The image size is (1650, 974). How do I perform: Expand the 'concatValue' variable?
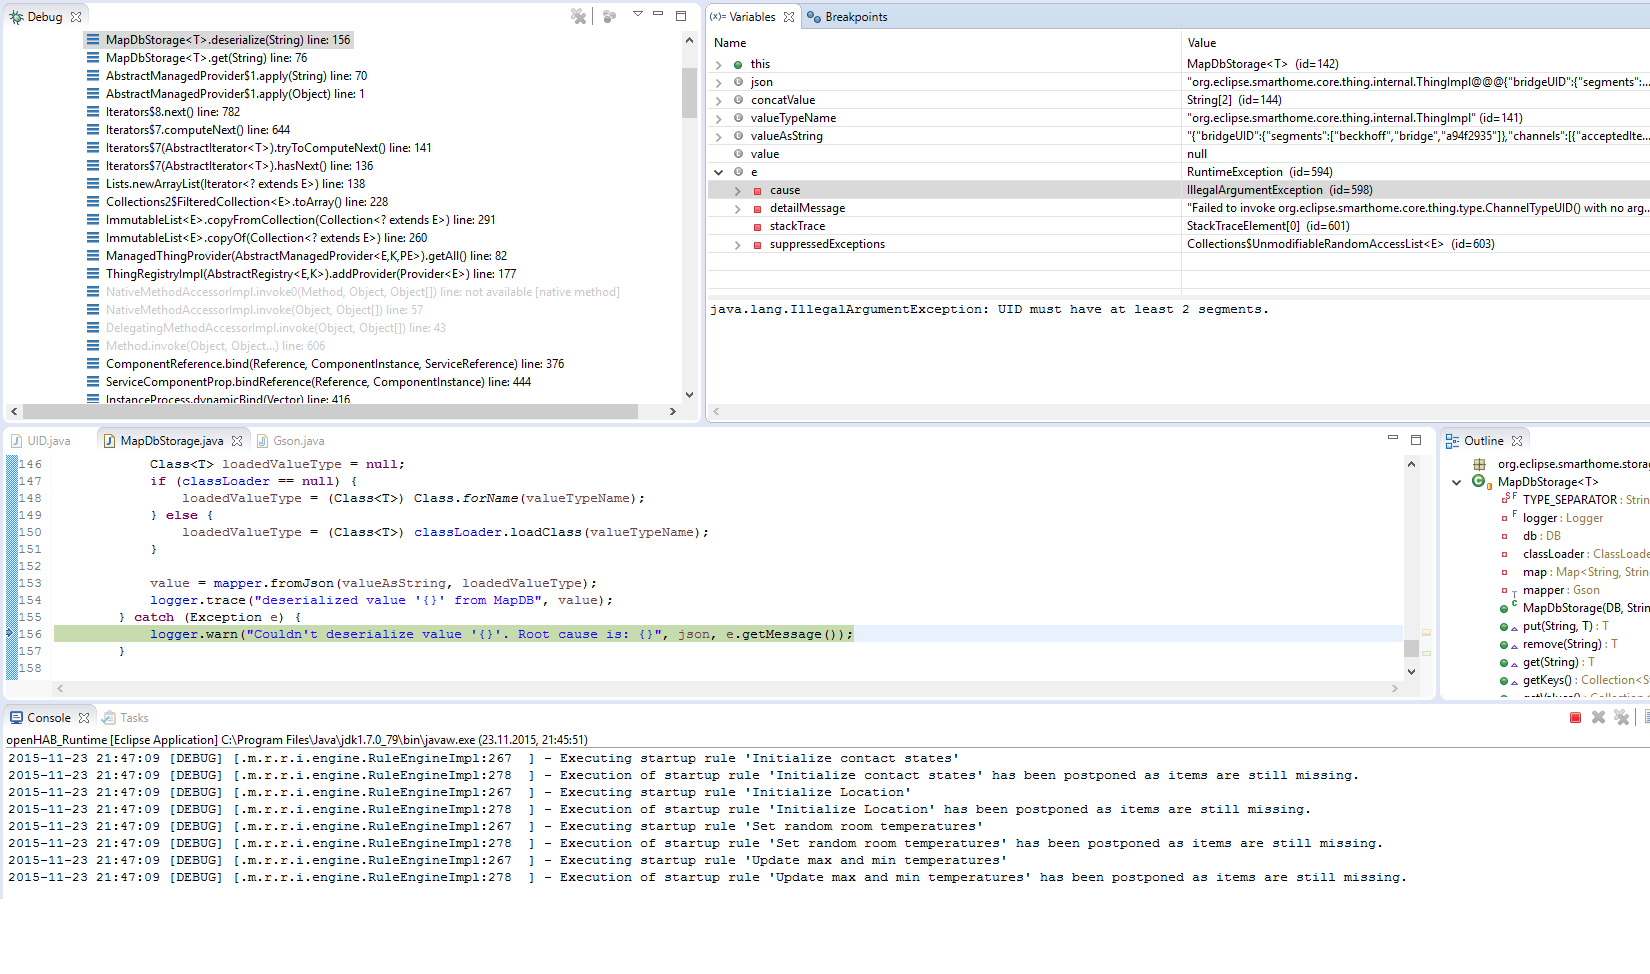click(x=719, y=100)
